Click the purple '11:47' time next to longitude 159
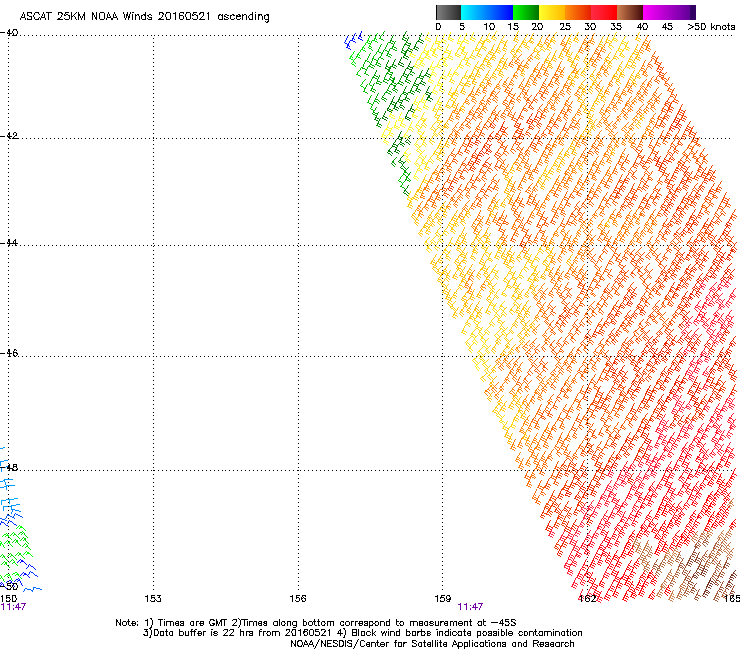 click(470, 607)
